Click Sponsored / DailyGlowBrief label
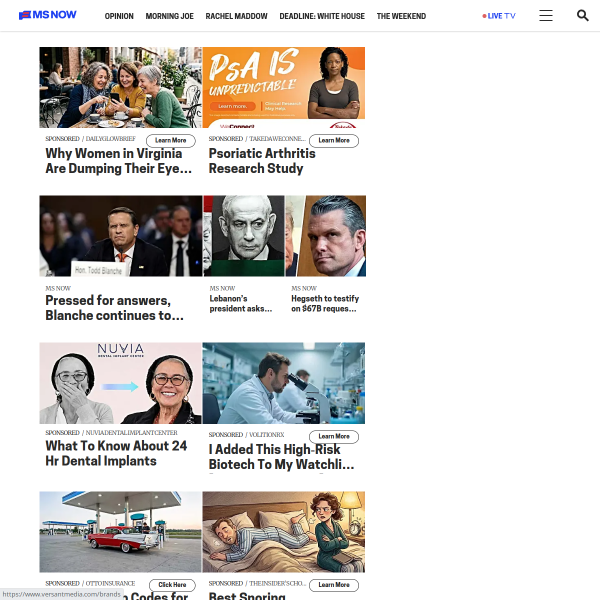600x600 pixels. tap(90, 139)
